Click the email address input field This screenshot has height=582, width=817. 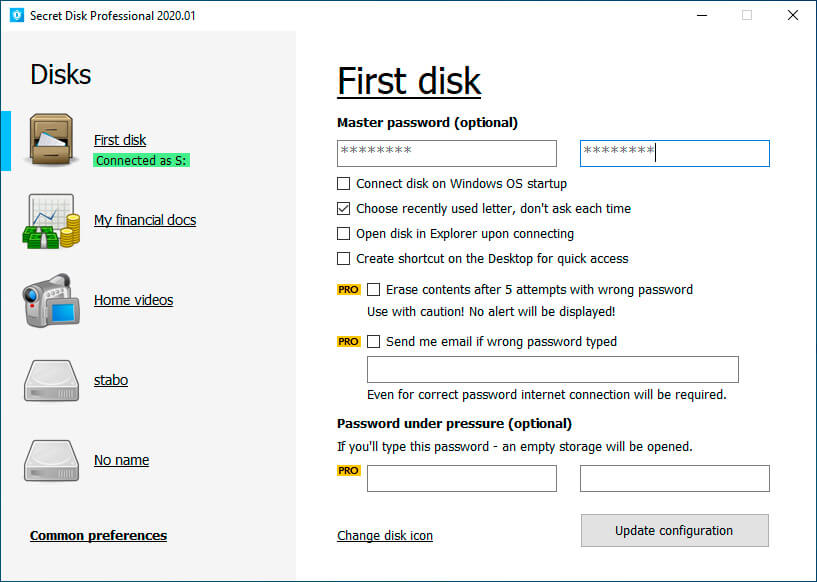[553, 369]
